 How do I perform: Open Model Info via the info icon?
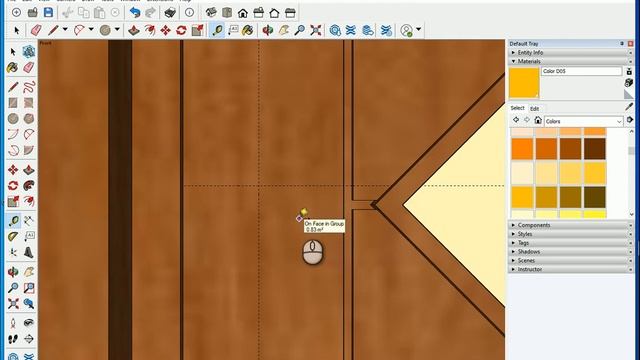[x=189, y=13]
